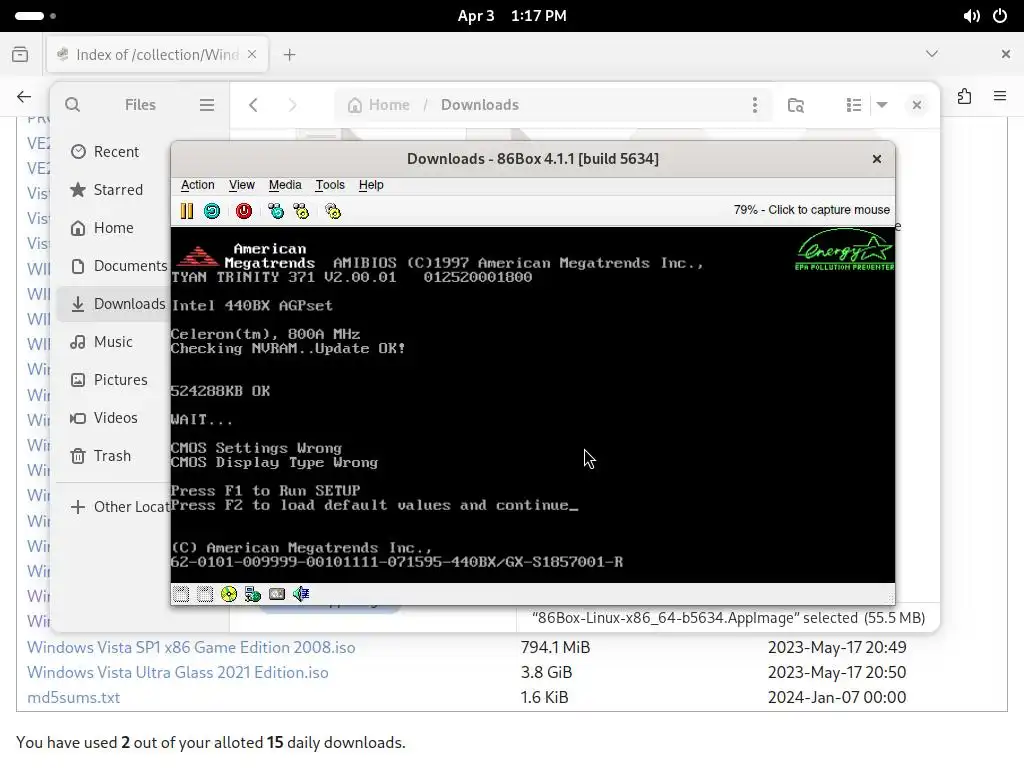Open the md5sums.txt link
Viewport: 1024px width, 768px height.
click(74, 697)
